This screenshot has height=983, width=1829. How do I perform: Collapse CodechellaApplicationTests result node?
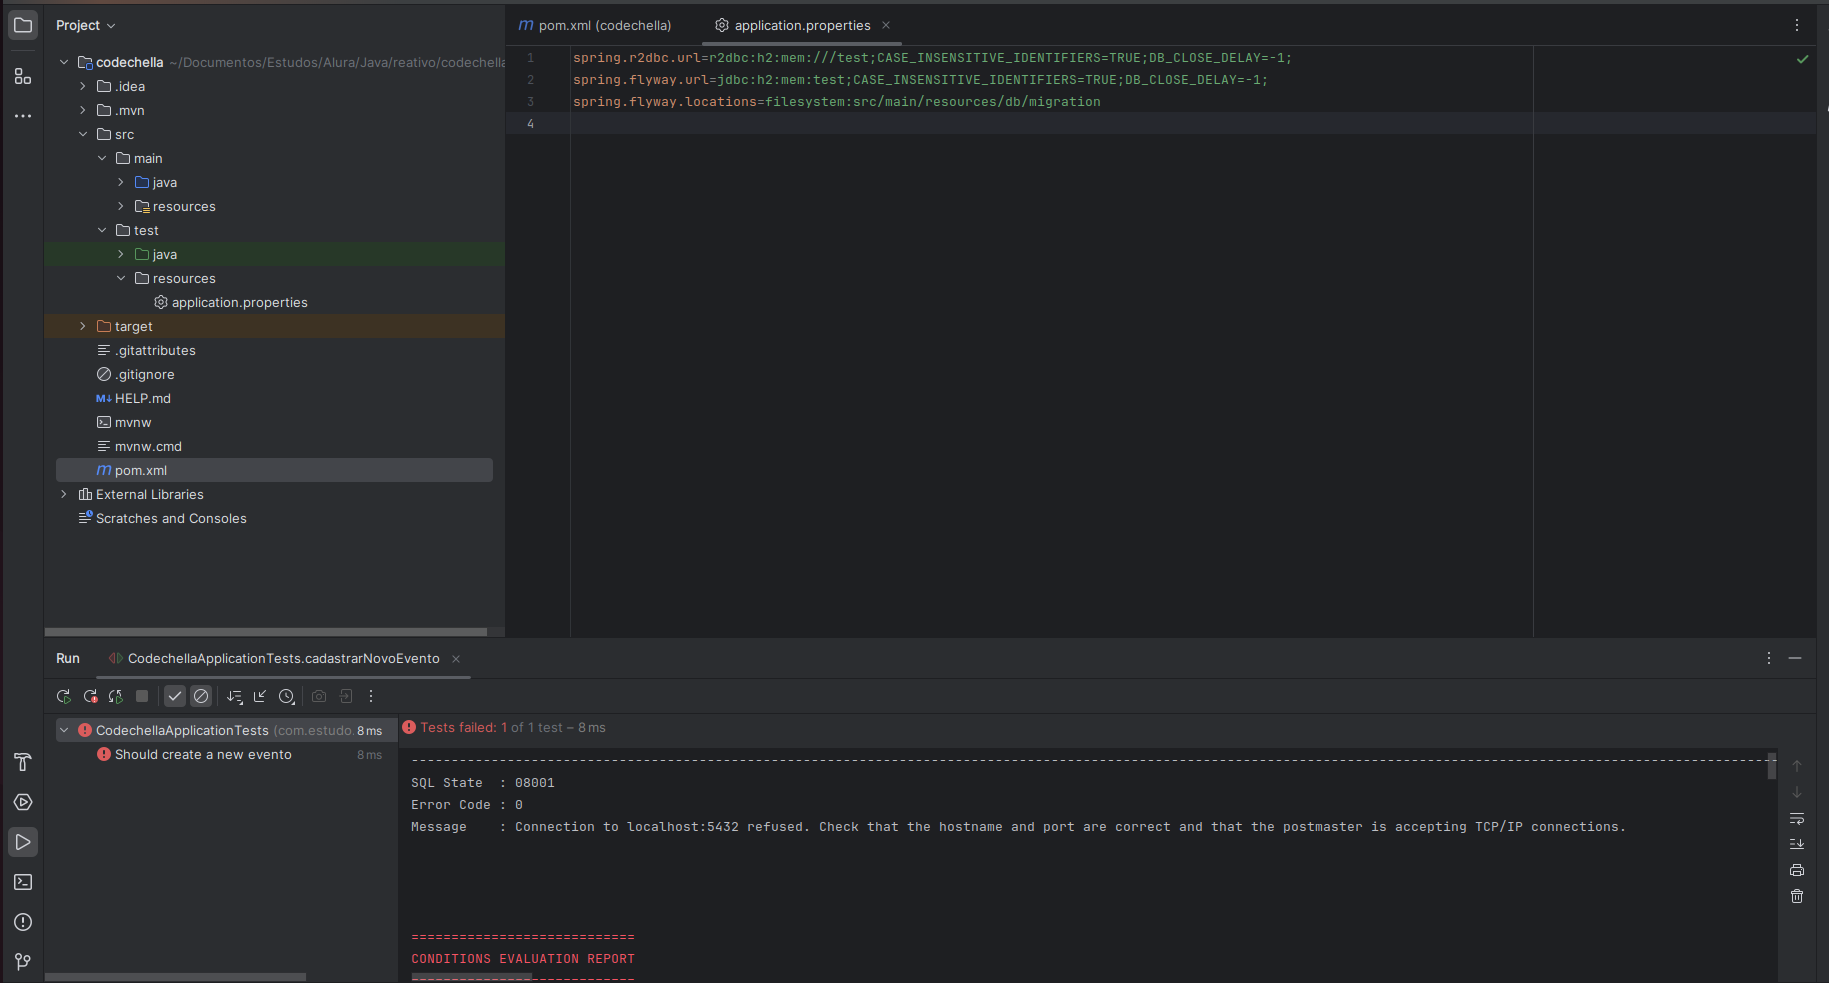pos(64,730)
